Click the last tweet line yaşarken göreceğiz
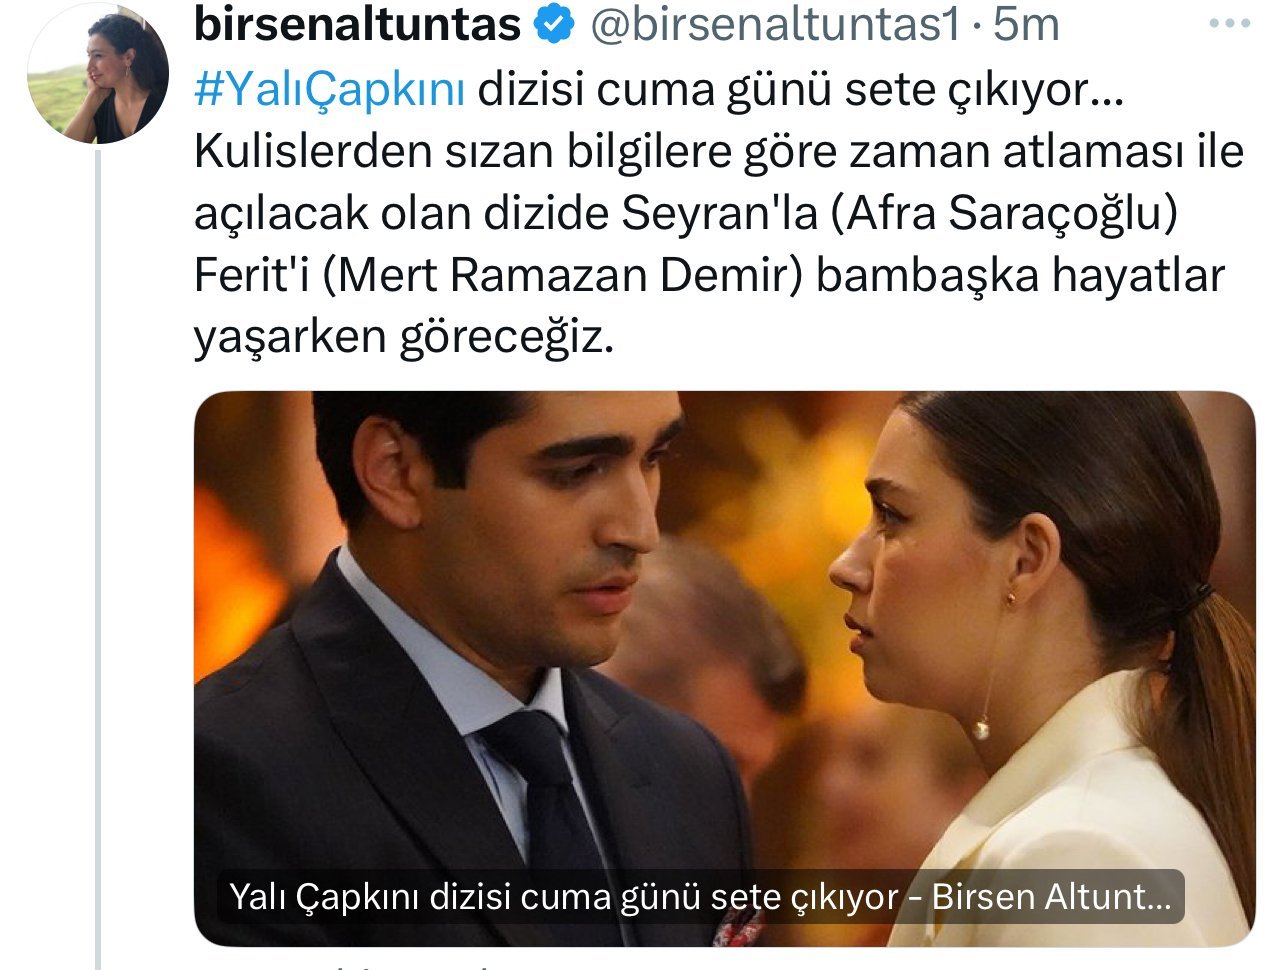Viewport: 1284px width, 970px height. click(x=402, y=337)
